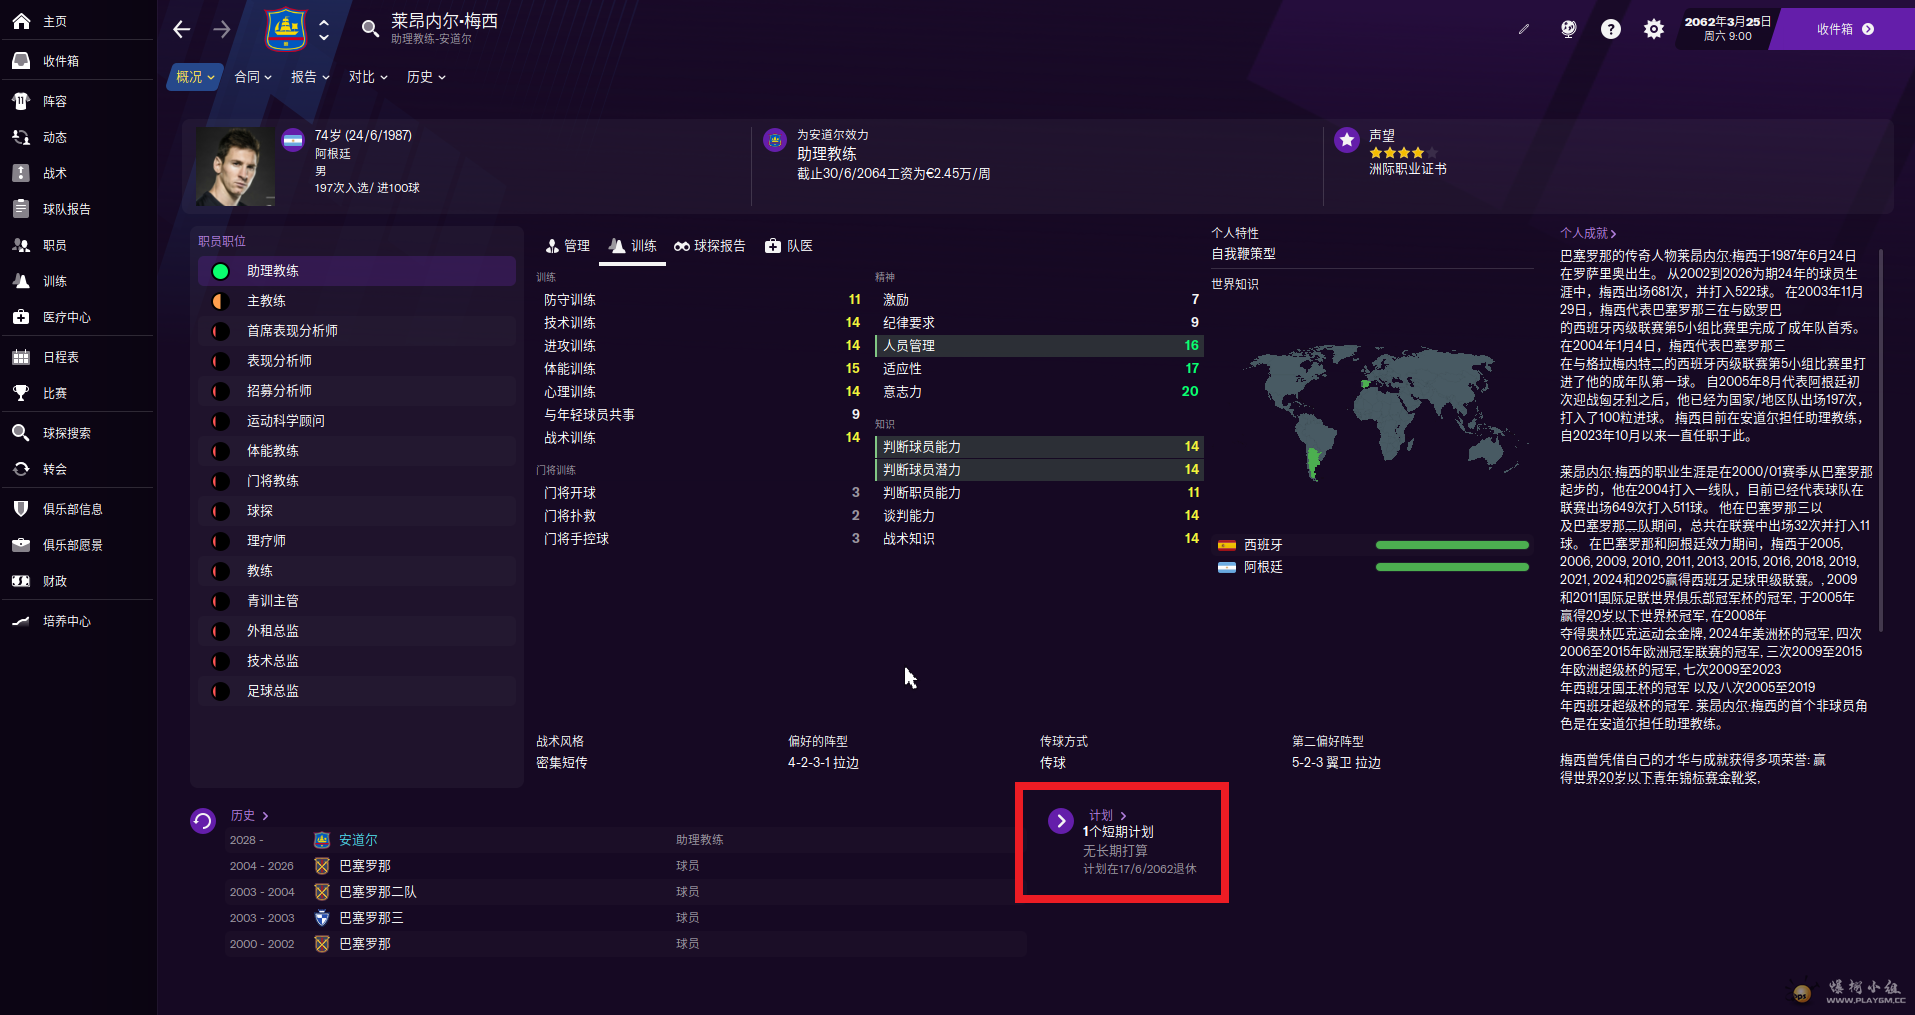Click the 西班牙 knowledge bar
Viewport: 1915px width, 1015px height.
[1452, 545]
